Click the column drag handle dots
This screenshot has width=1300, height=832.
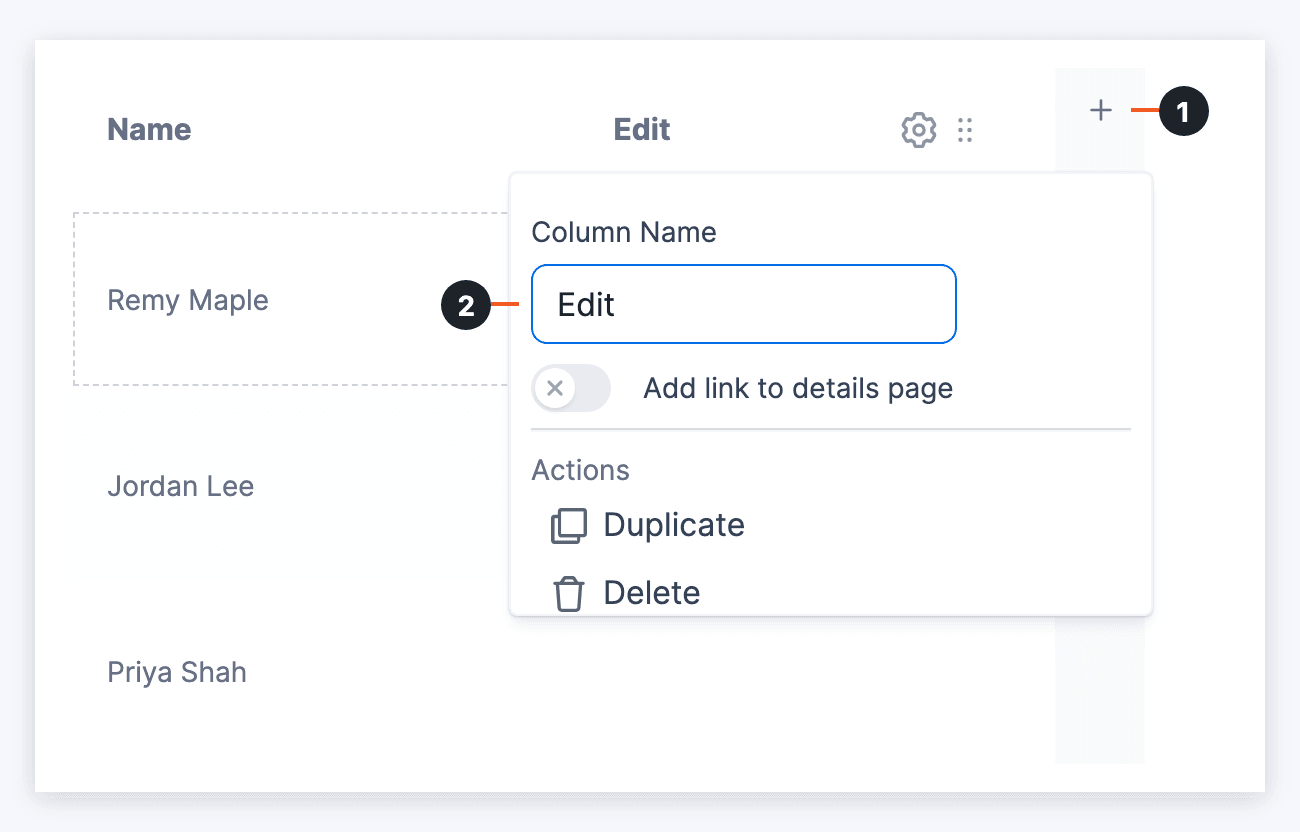pos(965,130)
